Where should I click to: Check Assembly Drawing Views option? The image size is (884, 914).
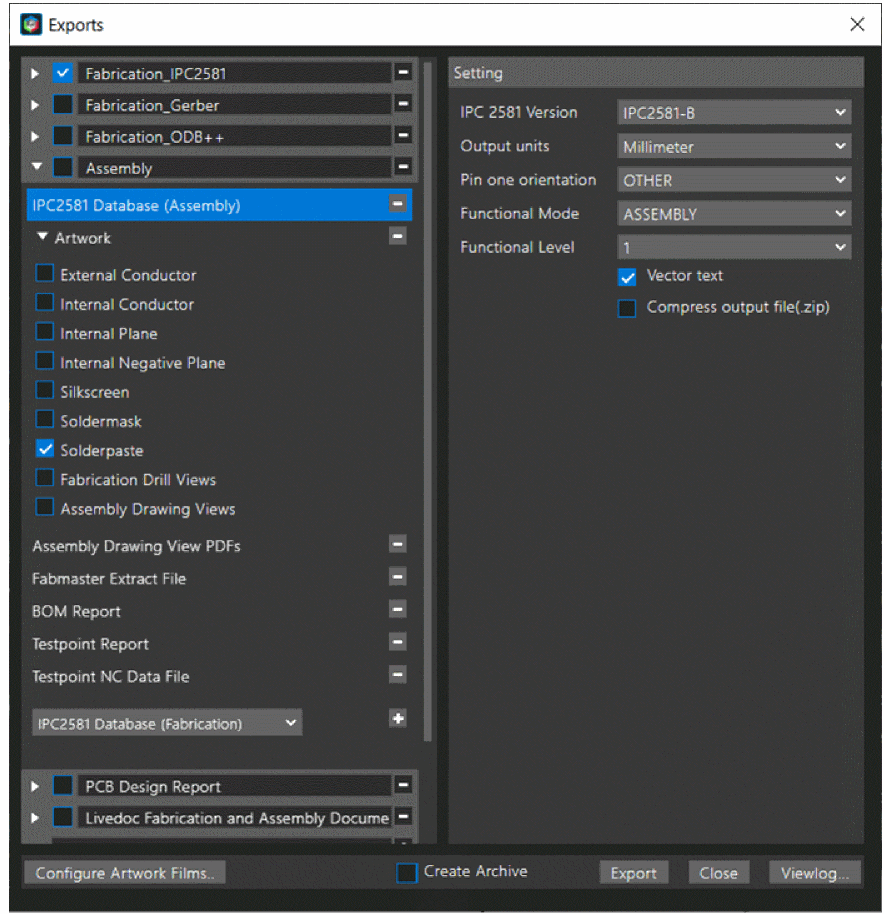pos(45,507)
